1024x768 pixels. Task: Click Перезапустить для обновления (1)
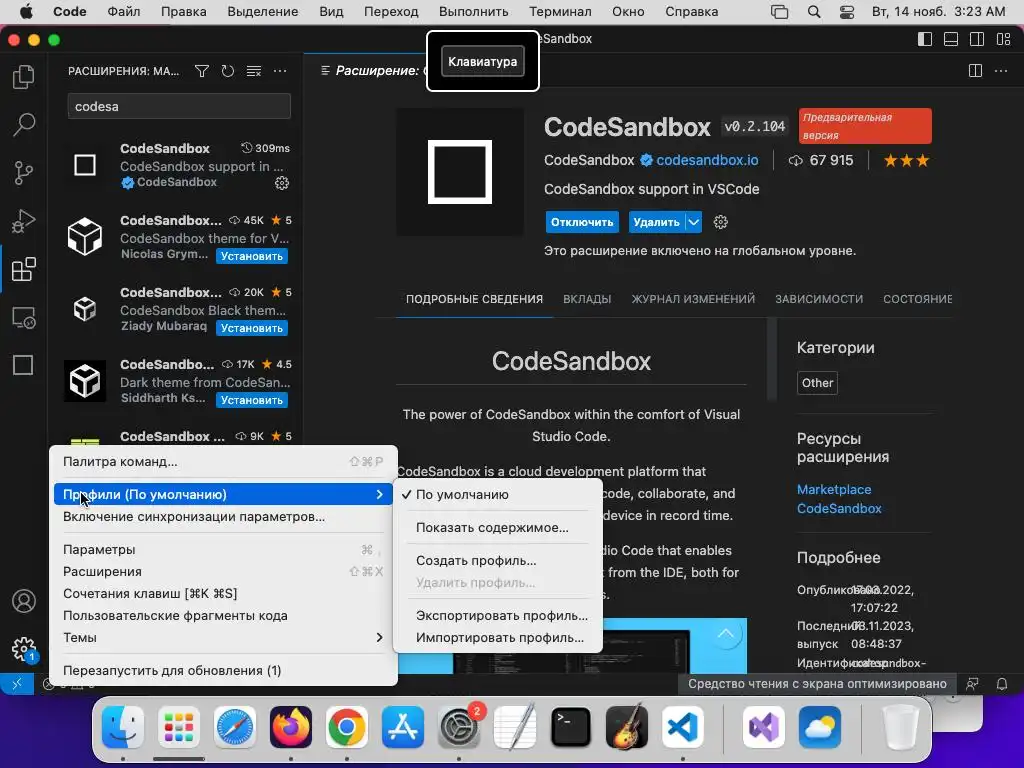click(223, 671)
